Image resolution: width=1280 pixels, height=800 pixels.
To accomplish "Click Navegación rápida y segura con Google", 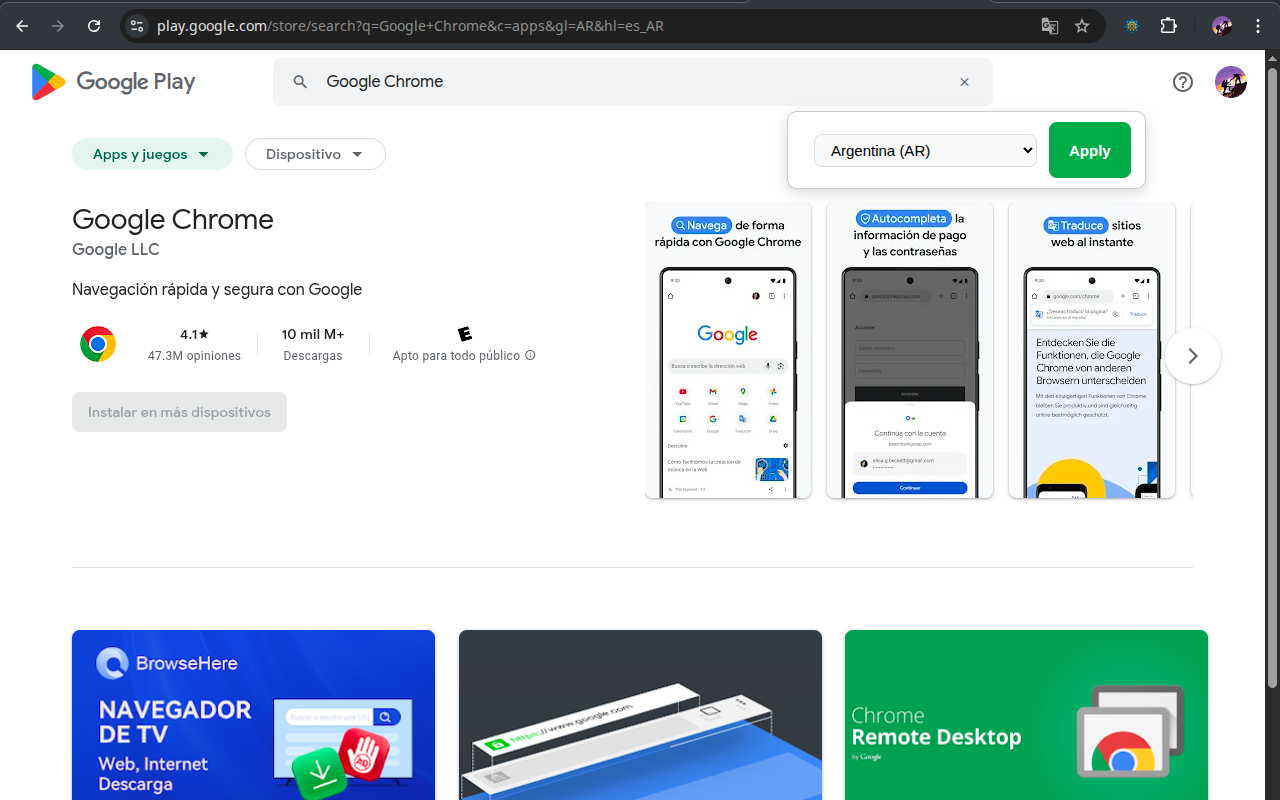I will [x=217, y=289].
